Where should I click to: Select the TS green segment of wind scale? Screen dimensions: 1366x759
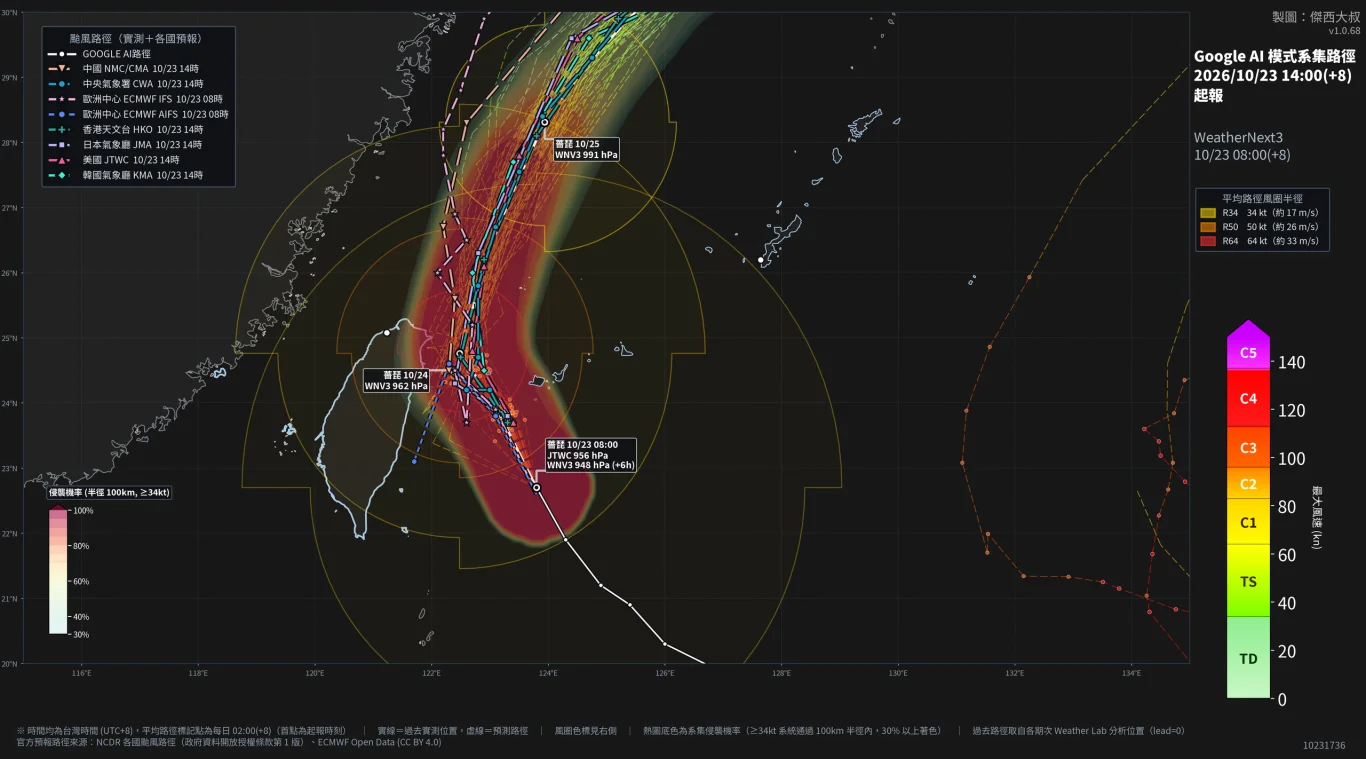coord(1248,581)
